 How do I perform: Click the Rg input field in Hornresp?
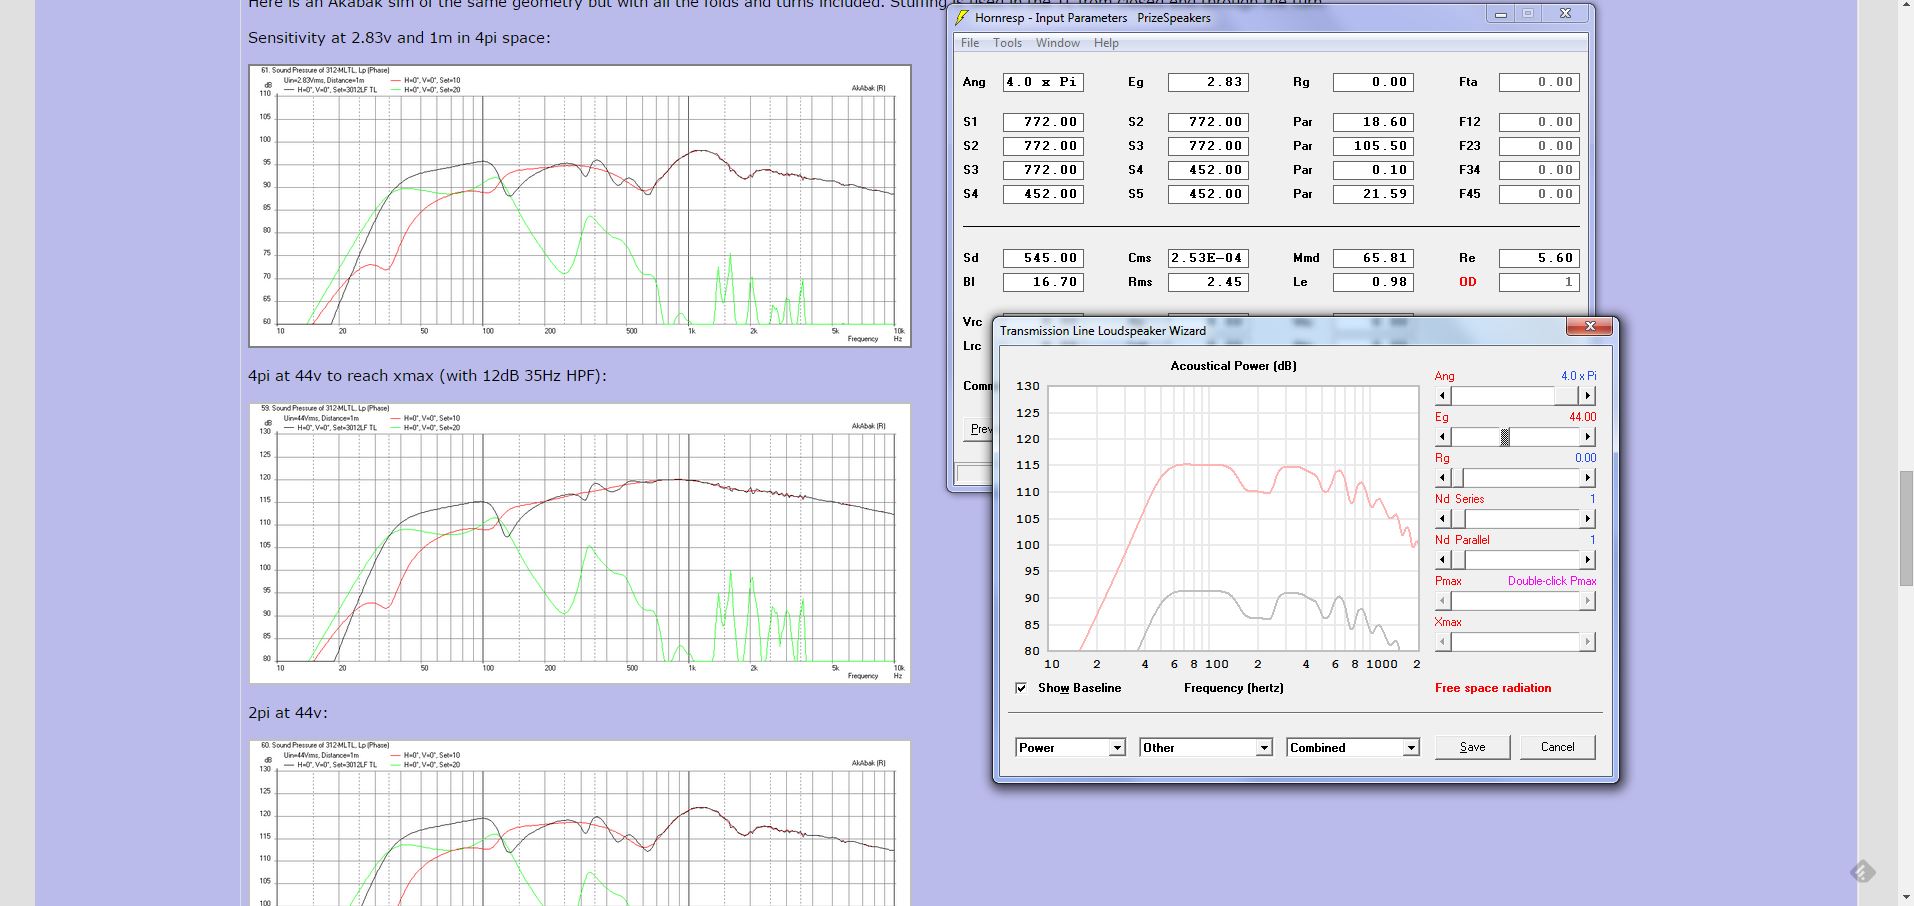pos(1373,82)
